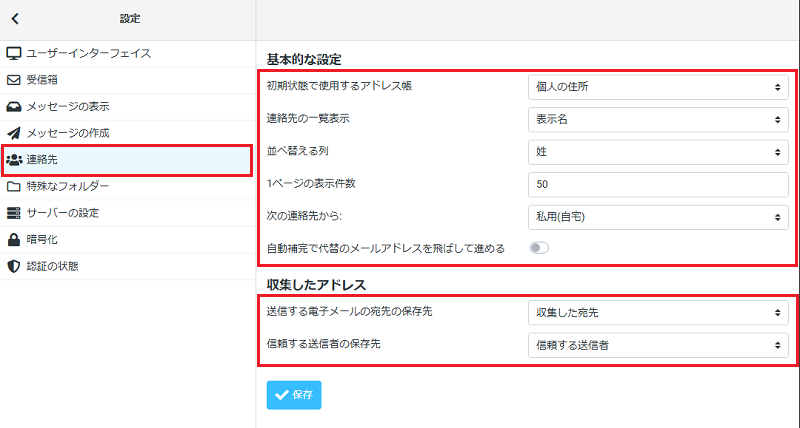Click the envelope icon for 受信箱
The width and height of the screenshot is (800, 428).
click(14, 80)
